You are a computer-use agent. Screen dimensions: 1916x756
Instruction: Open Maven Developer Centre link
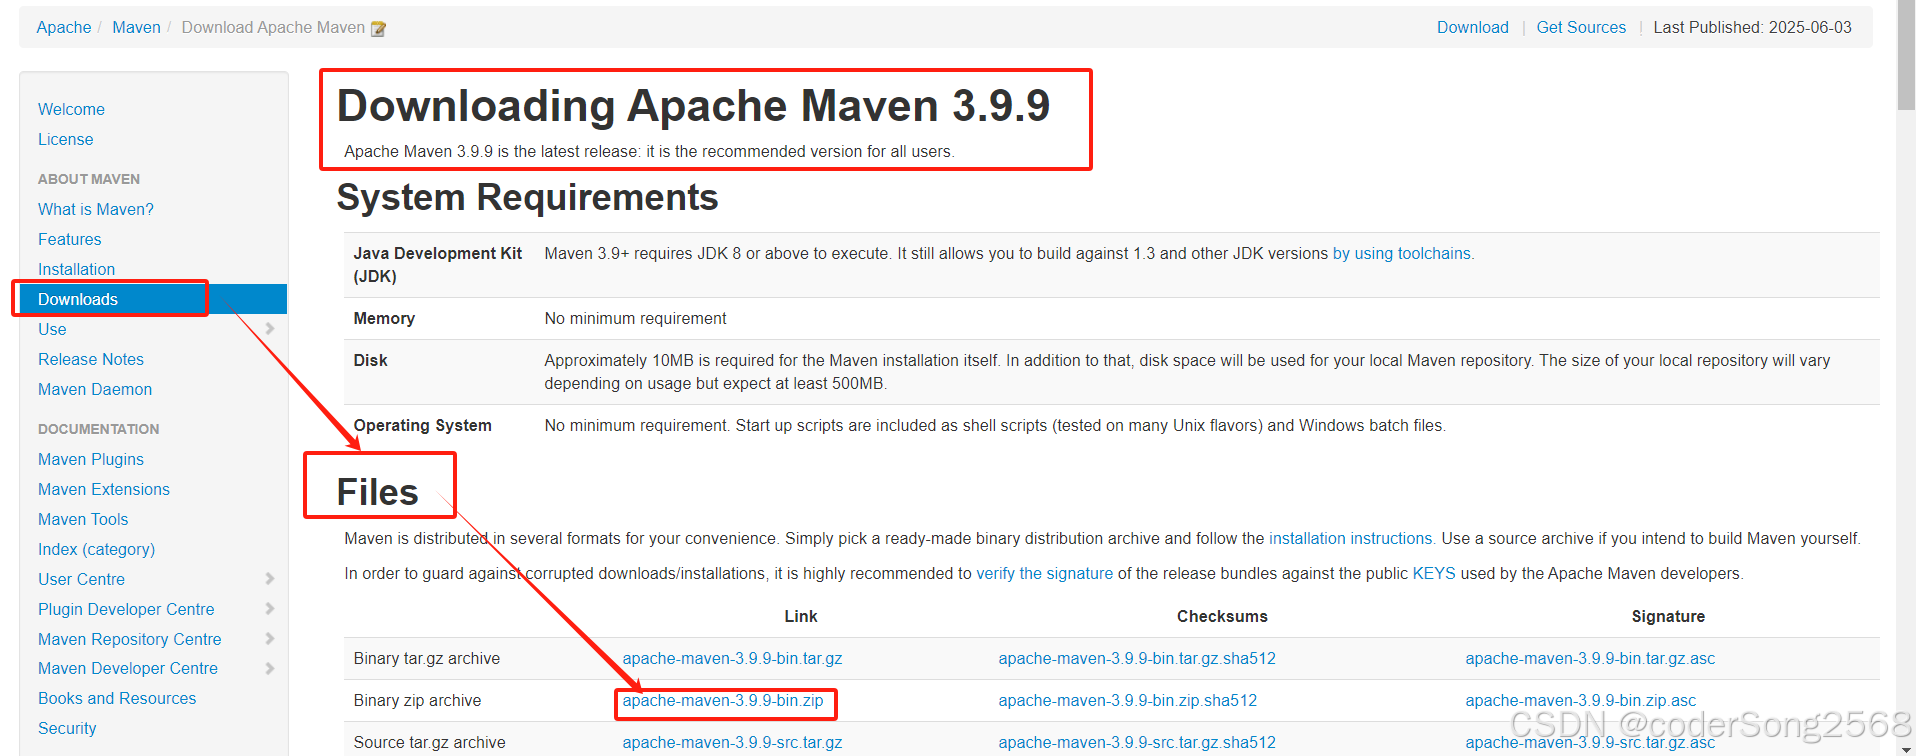coord(128,668)
